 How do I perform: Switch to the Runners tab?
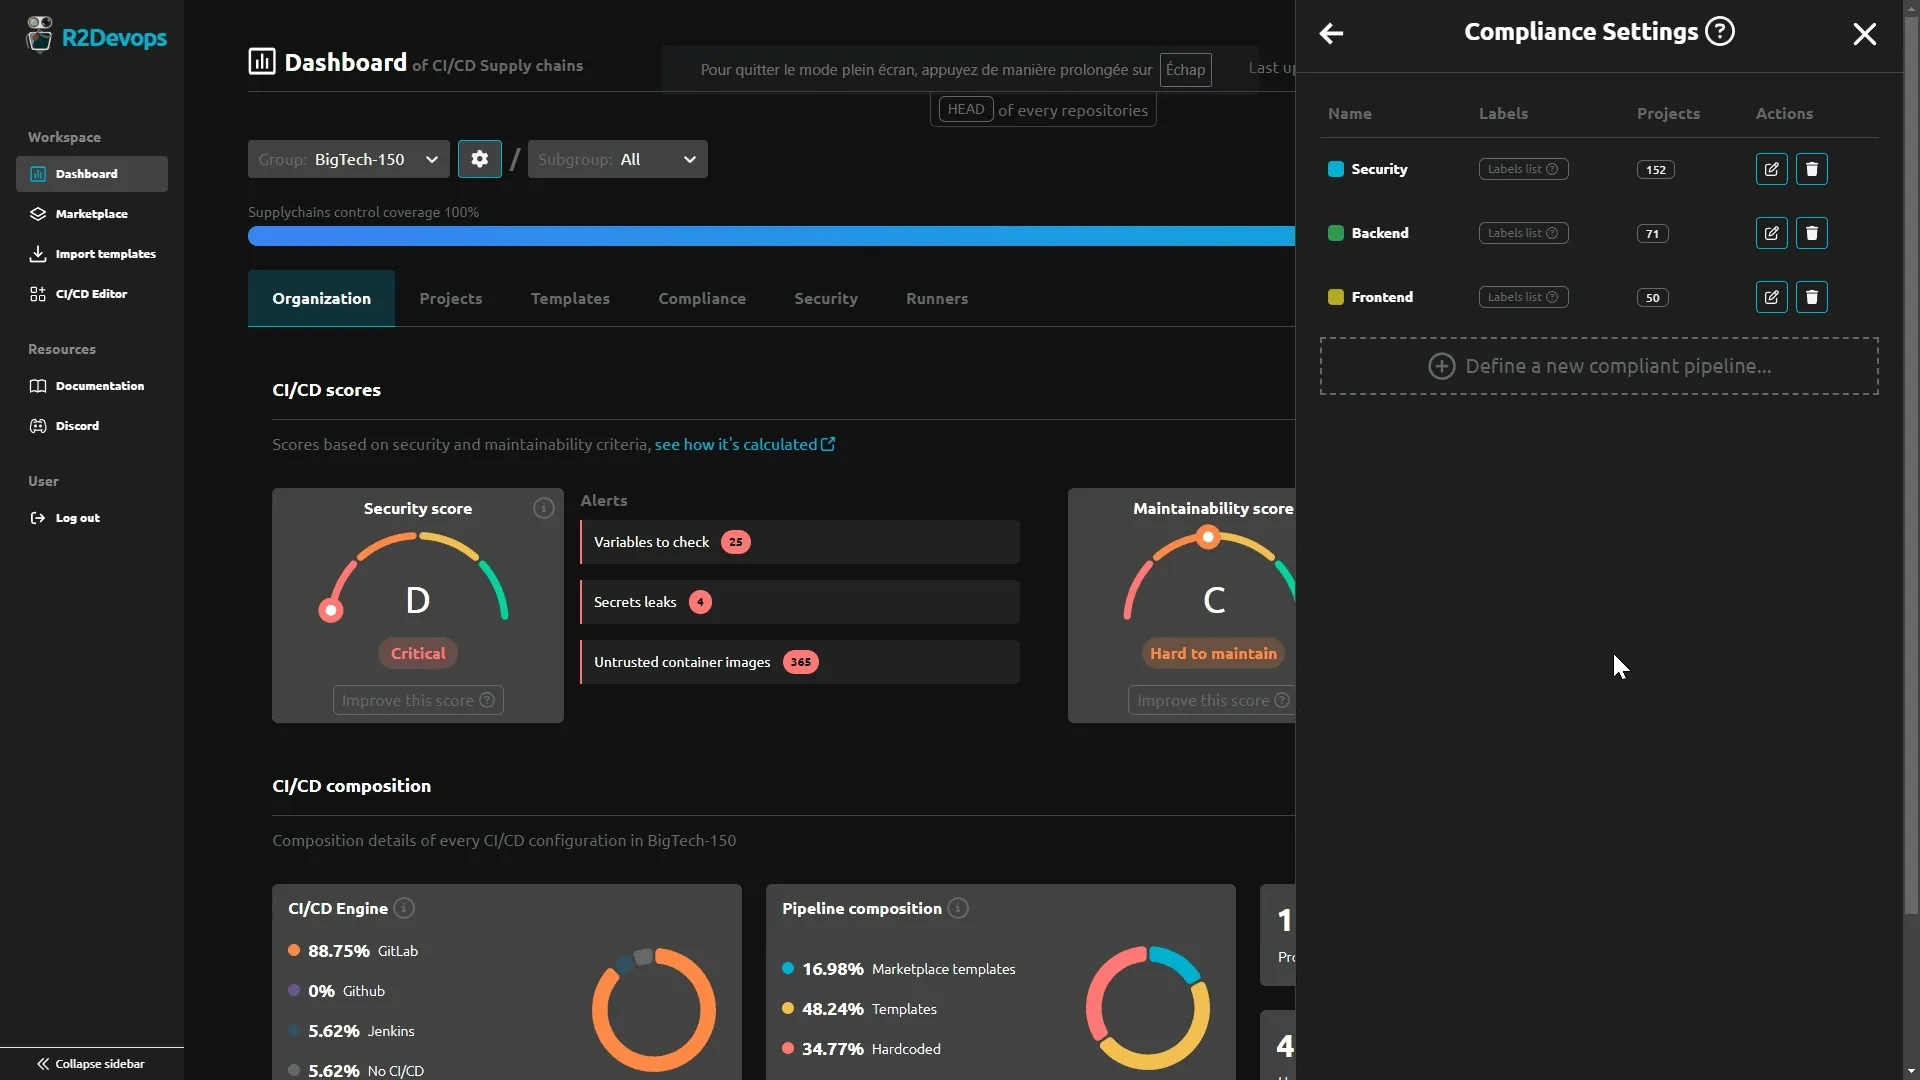coord(937,298)
